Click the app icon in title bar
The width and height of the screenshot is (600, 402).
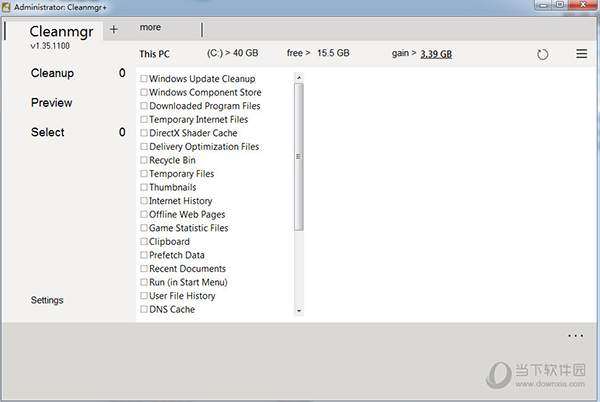(x=8, y=8)
